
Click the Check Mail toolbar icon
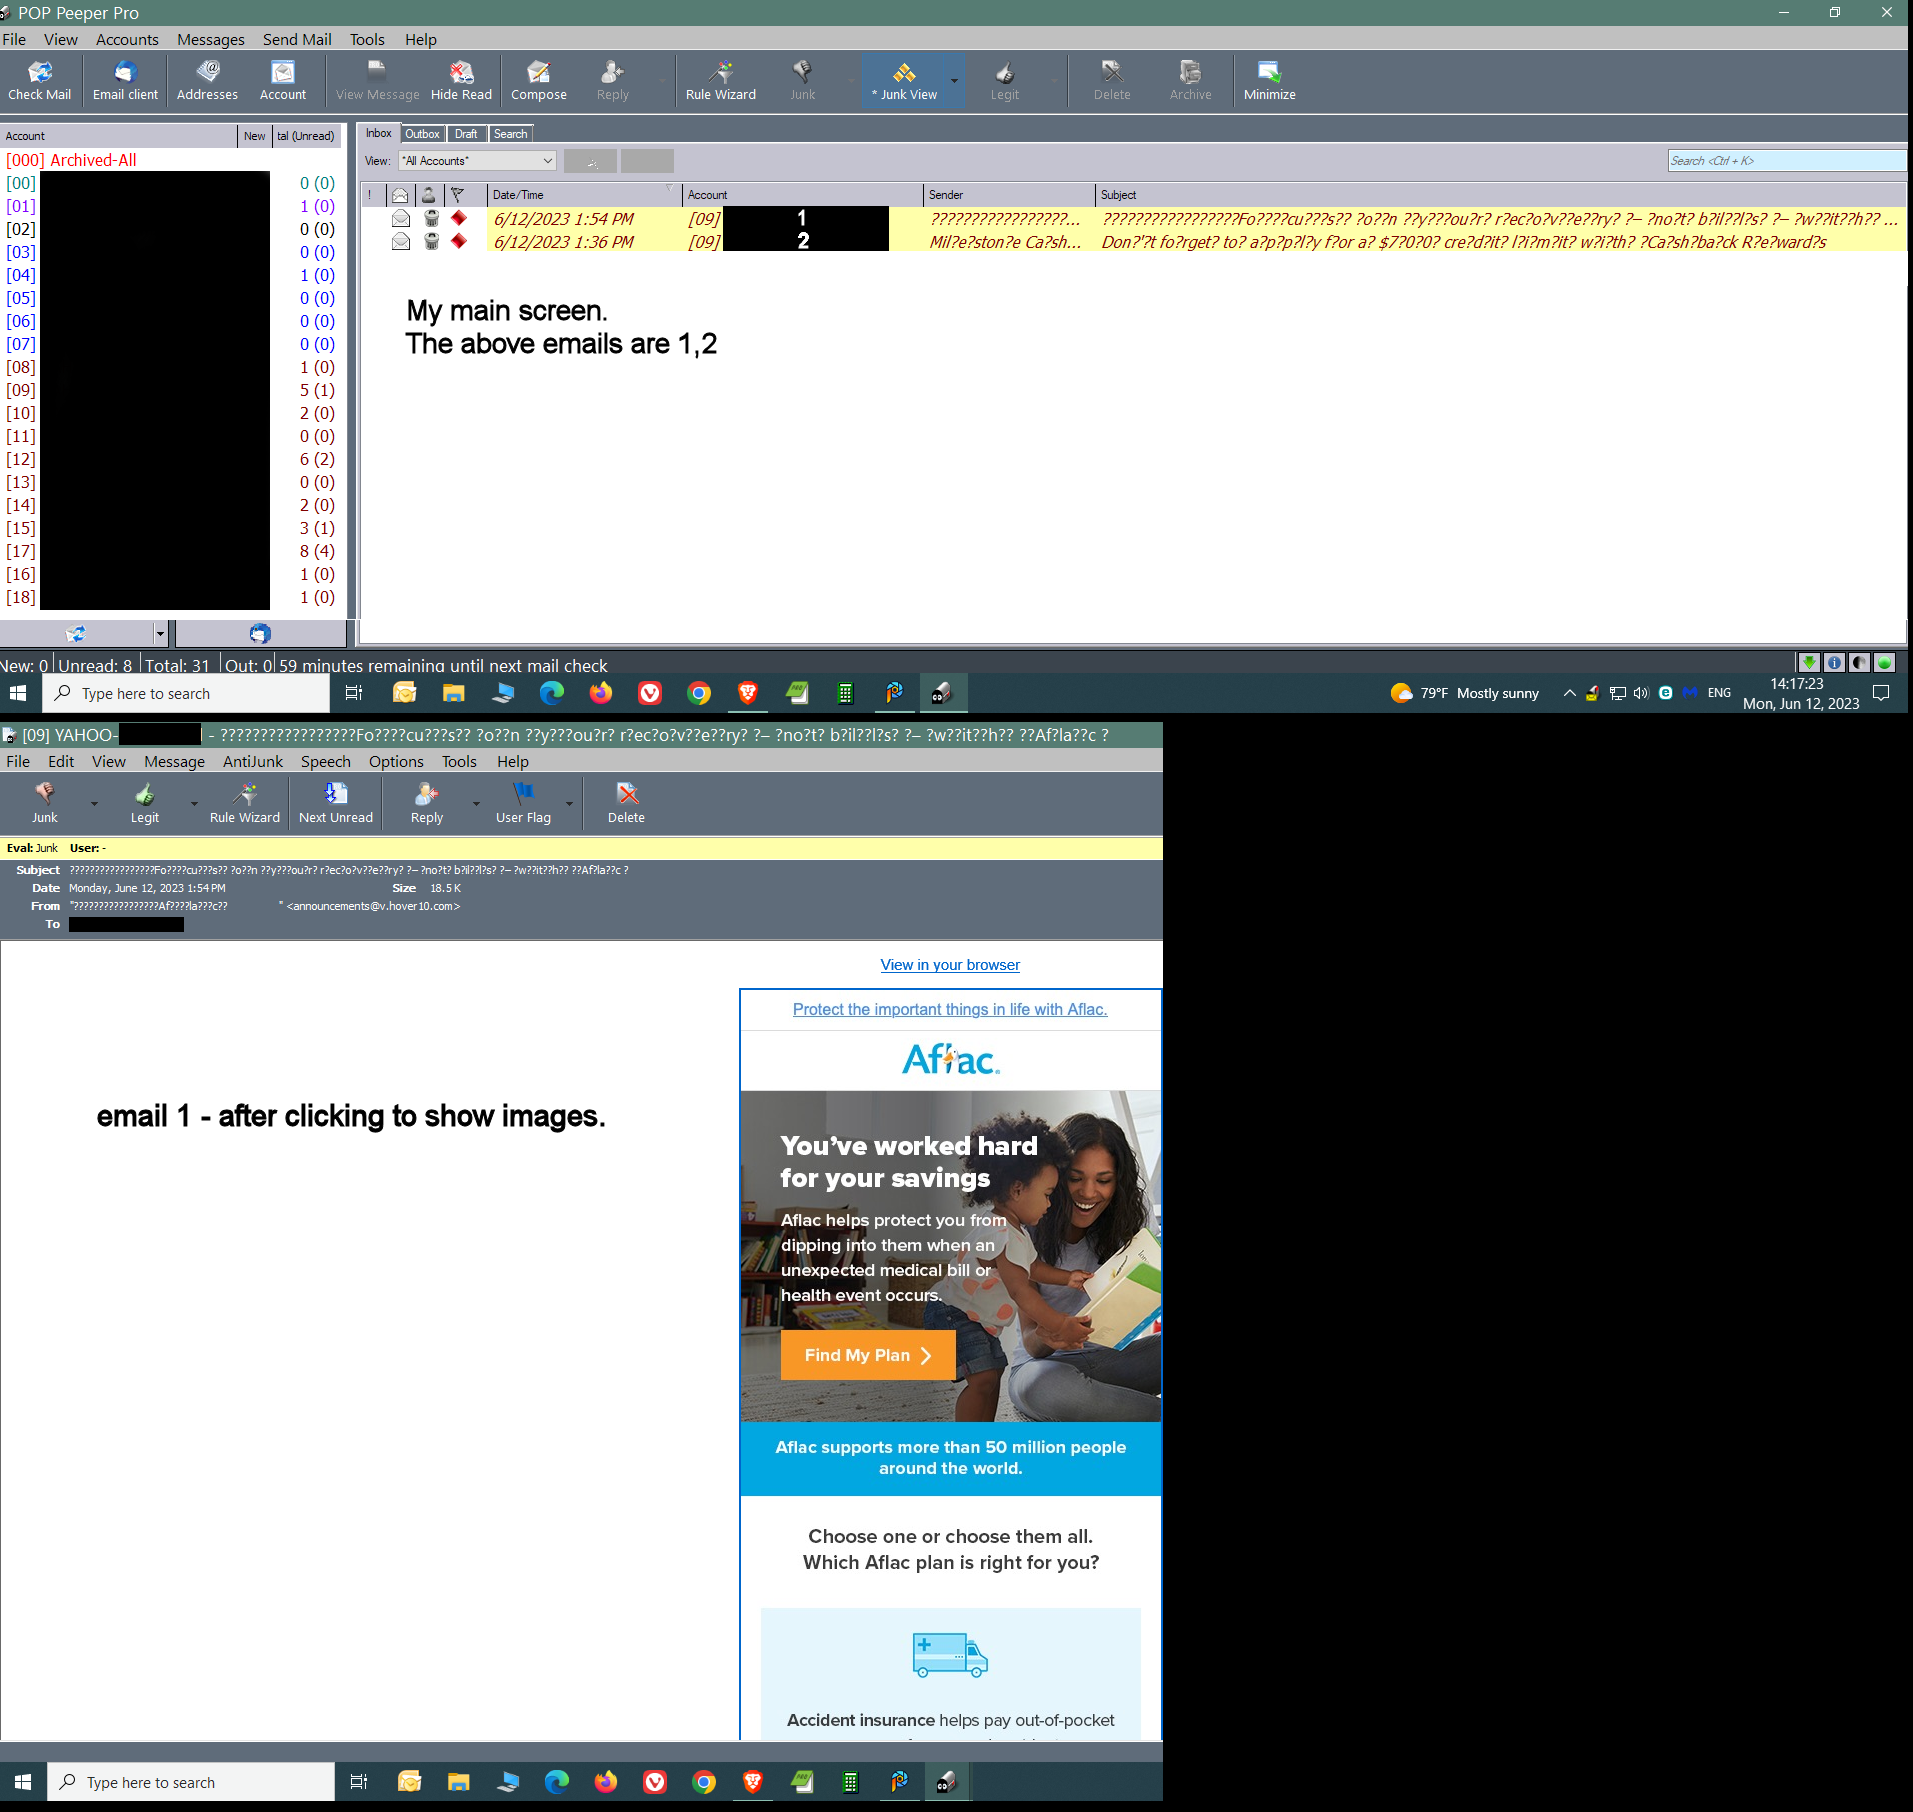point(40,81)
